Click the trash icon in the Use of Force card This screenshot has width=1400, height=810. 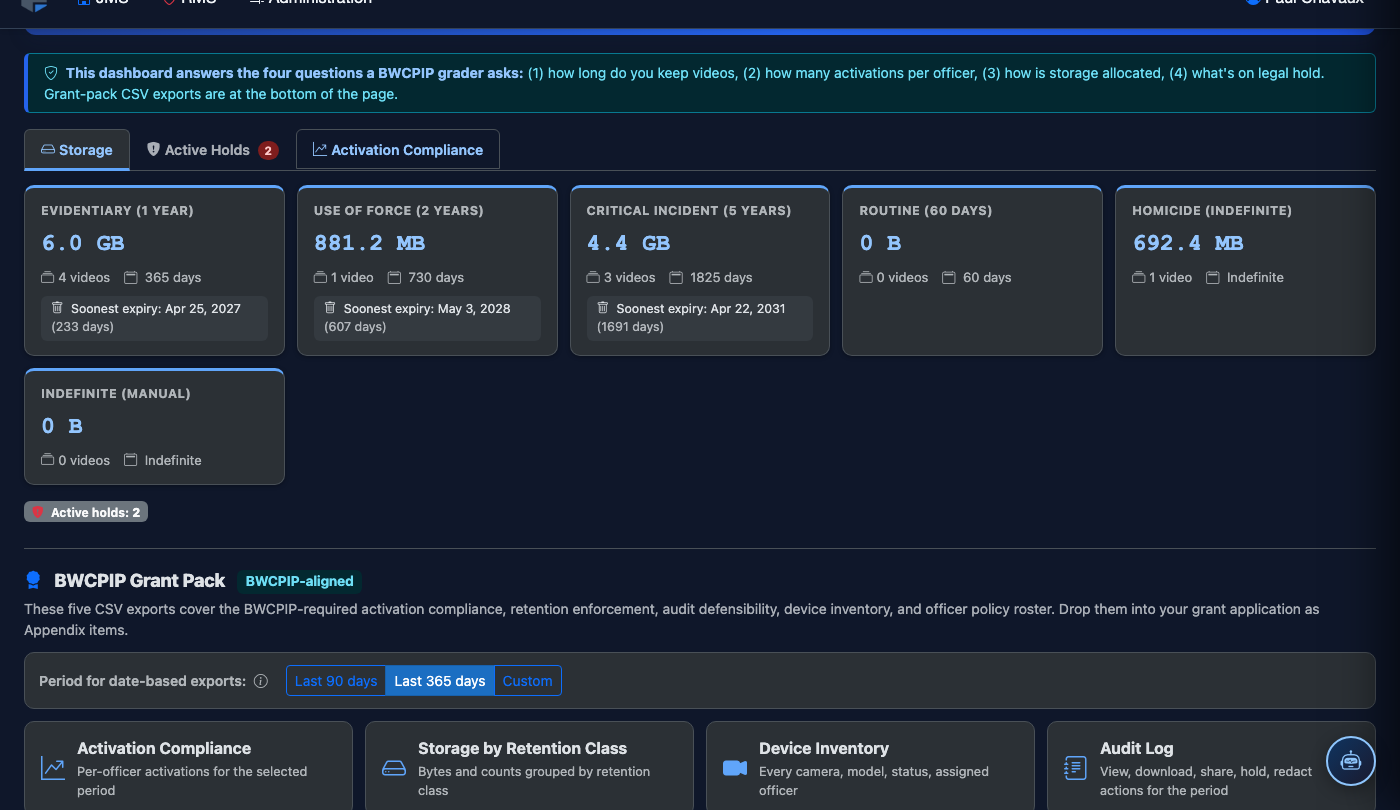(x=331, y=308)
